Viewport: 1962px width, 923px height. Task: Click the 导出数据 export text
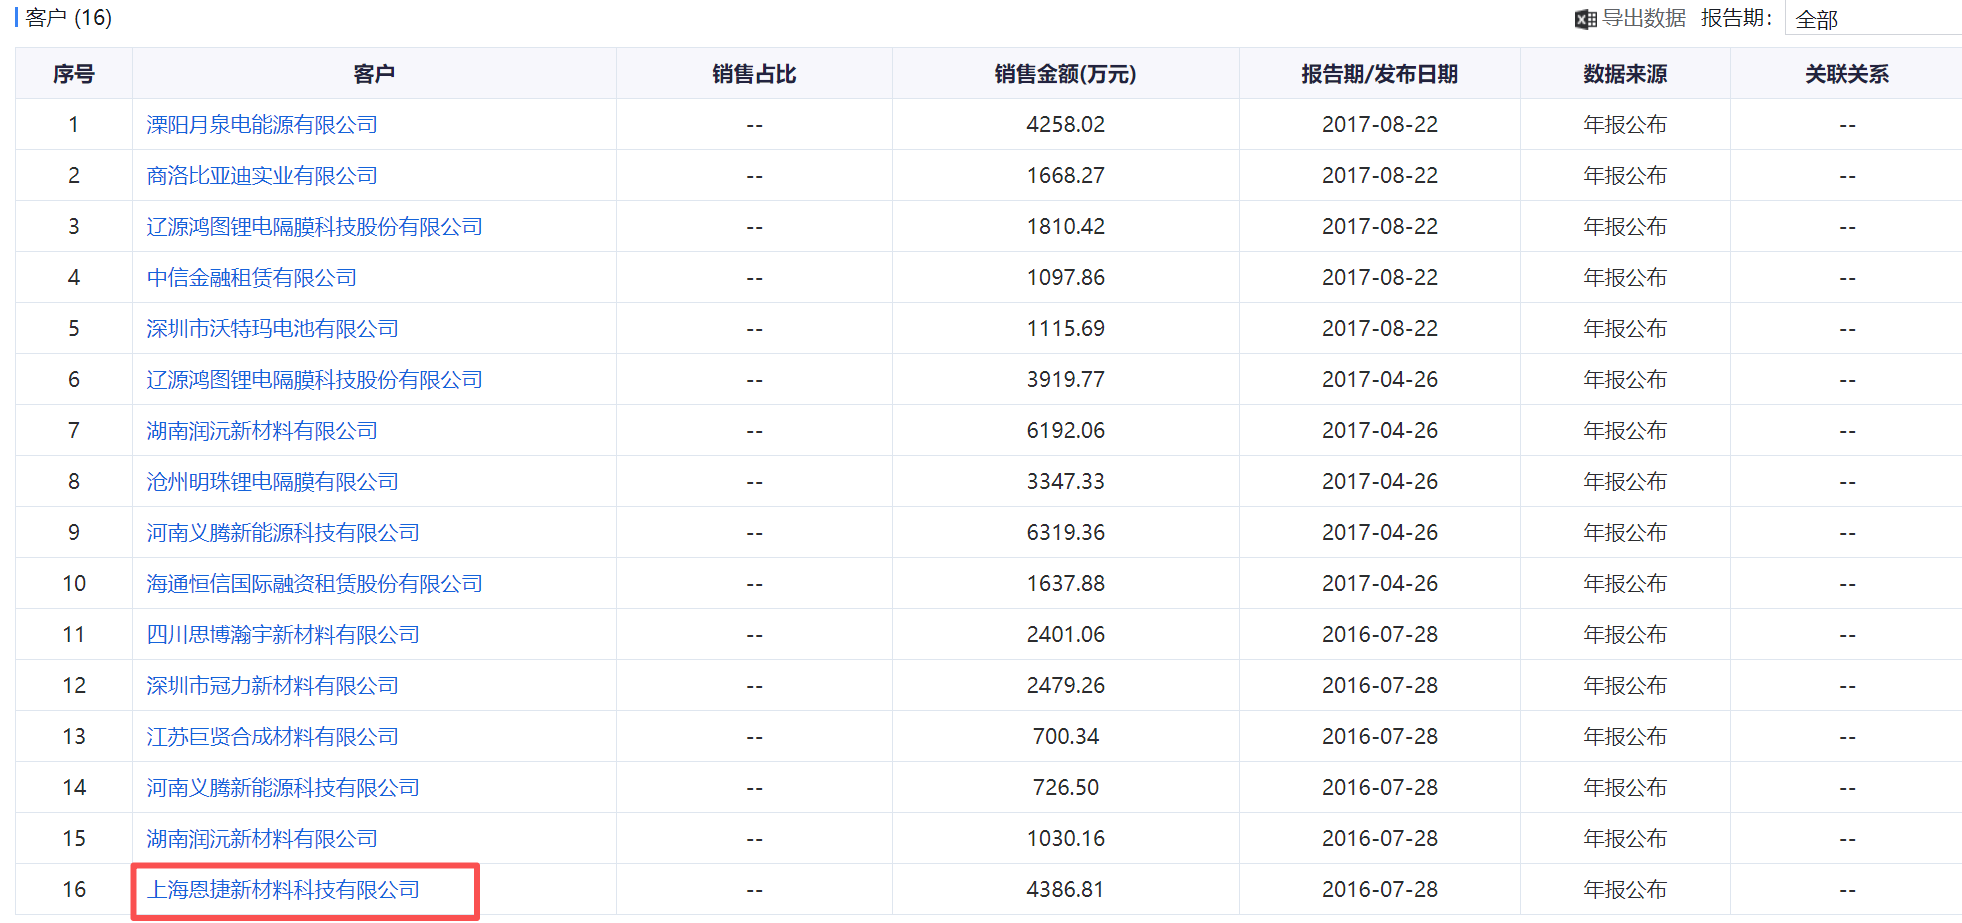(1643, 18)
